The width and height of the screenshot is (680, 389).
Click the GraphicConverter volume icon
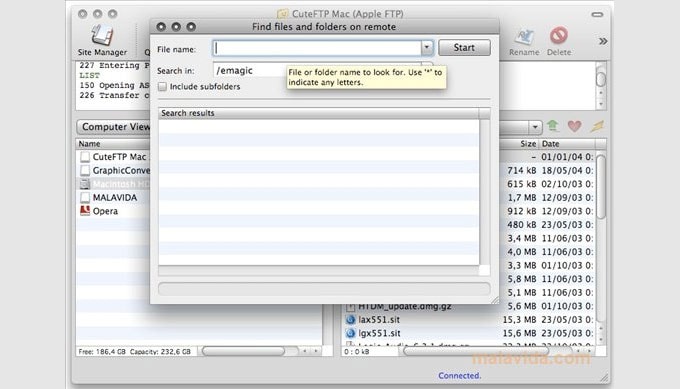pos(85,170)
